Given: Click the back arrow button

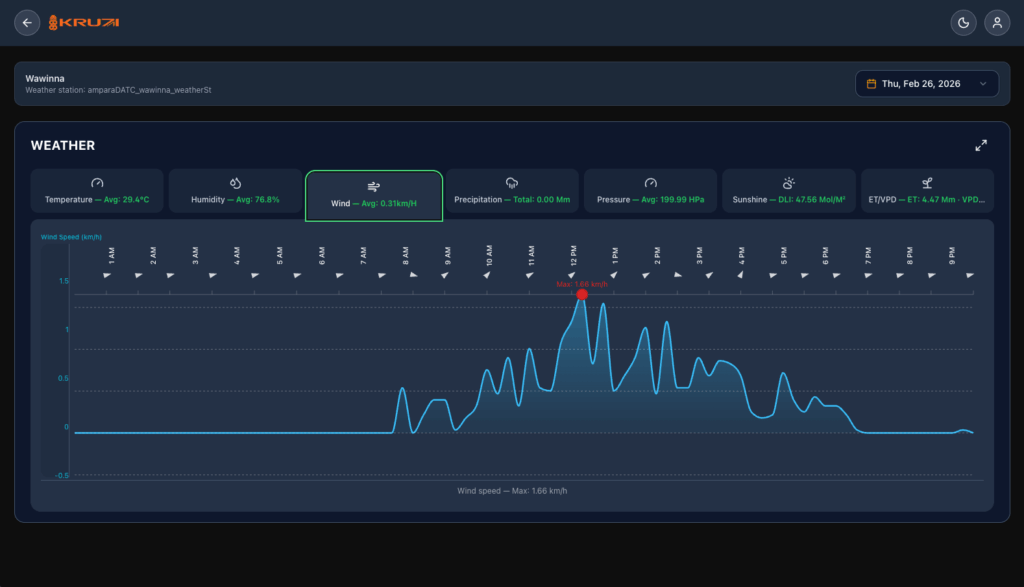Looking at the screenshot, I should point(27,23).
